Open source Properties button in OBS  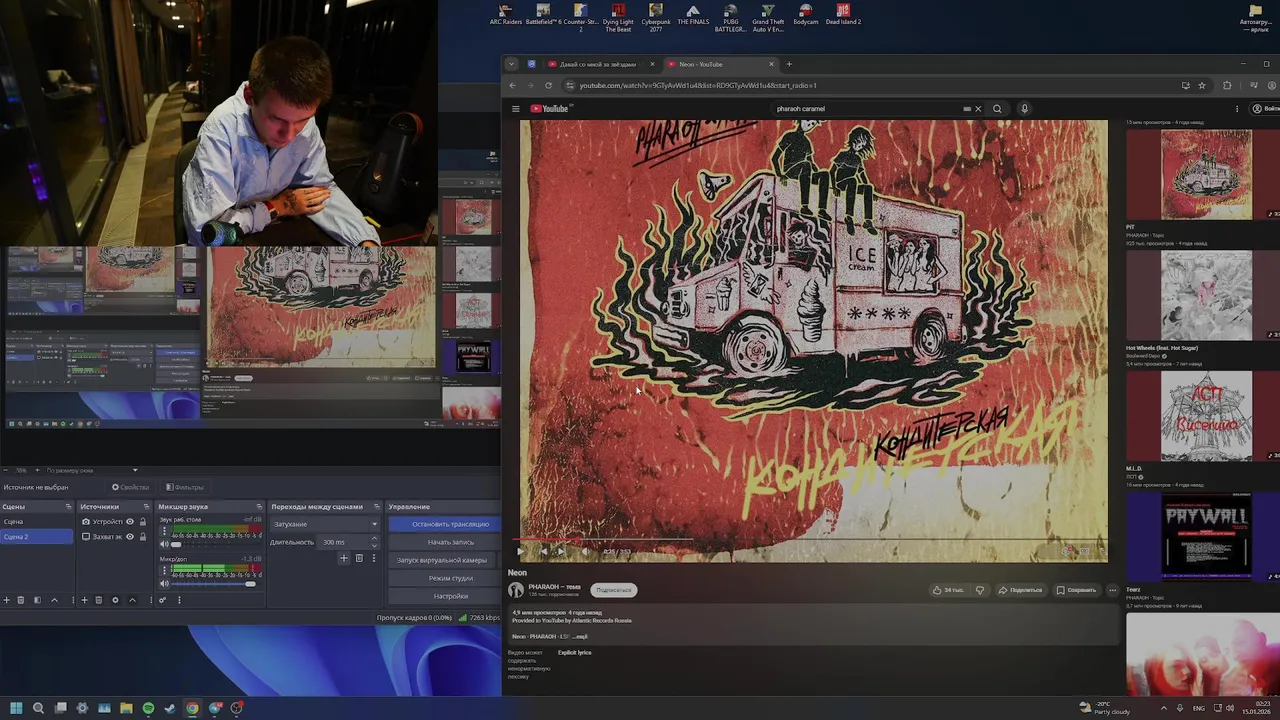tap(130, 487)
